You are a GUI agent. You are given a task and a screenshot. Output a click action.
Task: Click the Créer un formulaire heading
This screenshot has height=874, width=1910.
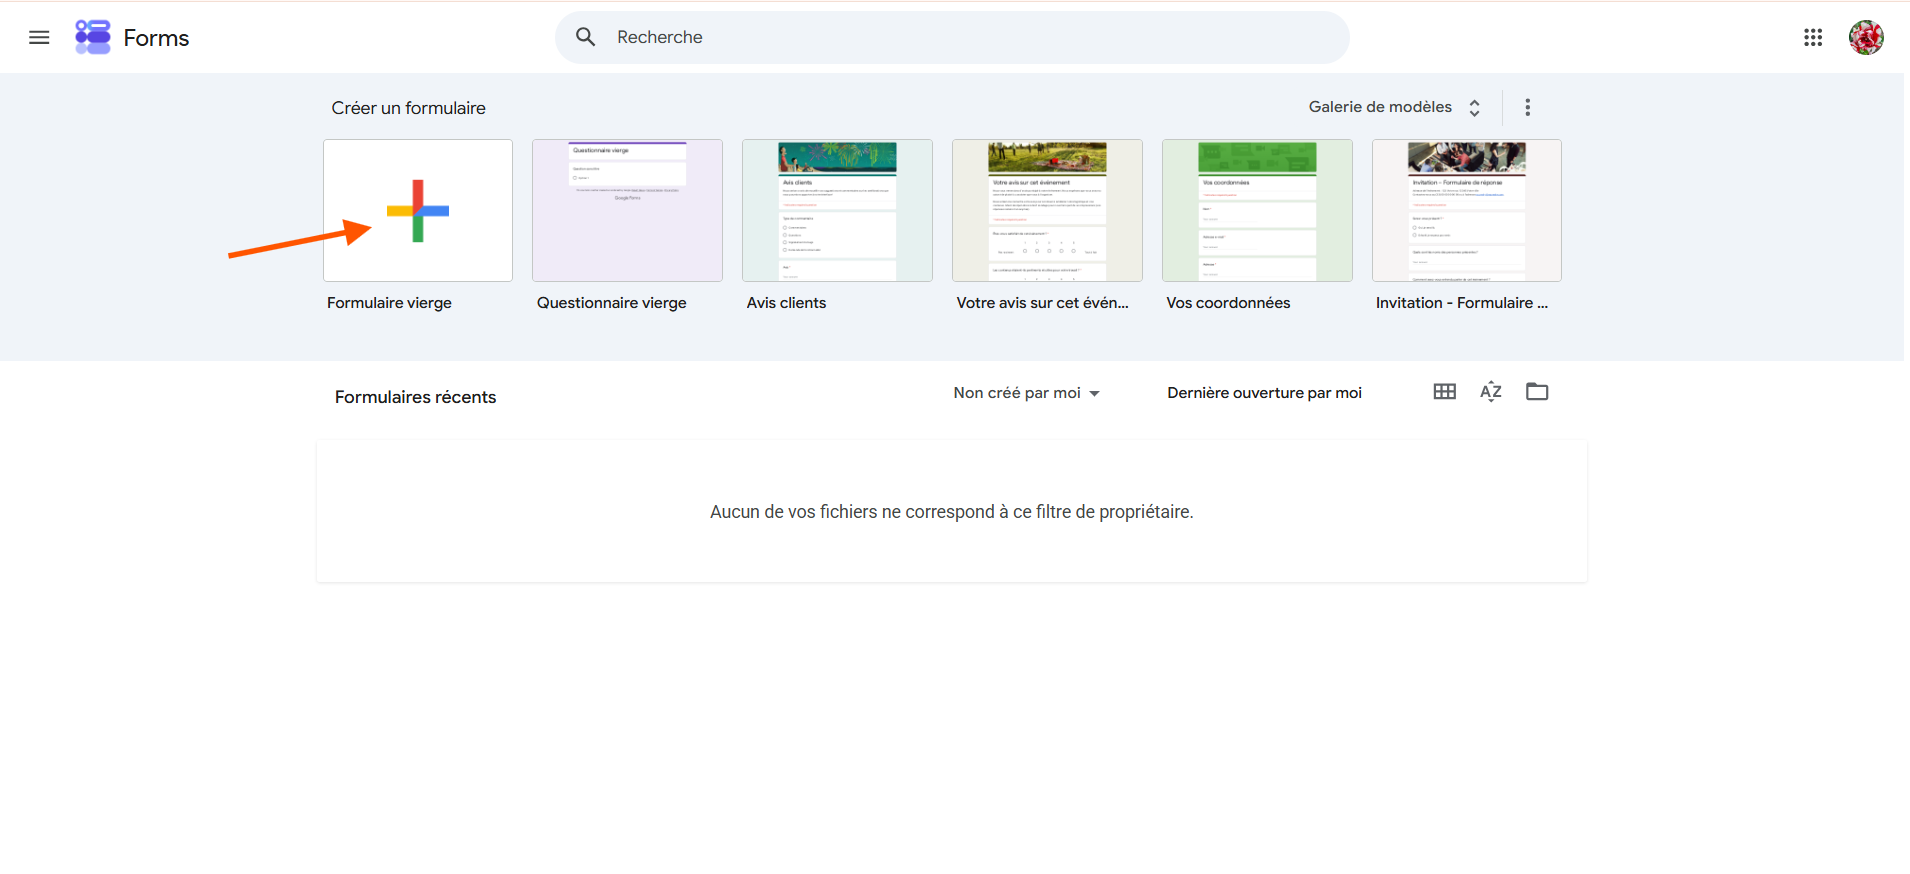[409, 108]
